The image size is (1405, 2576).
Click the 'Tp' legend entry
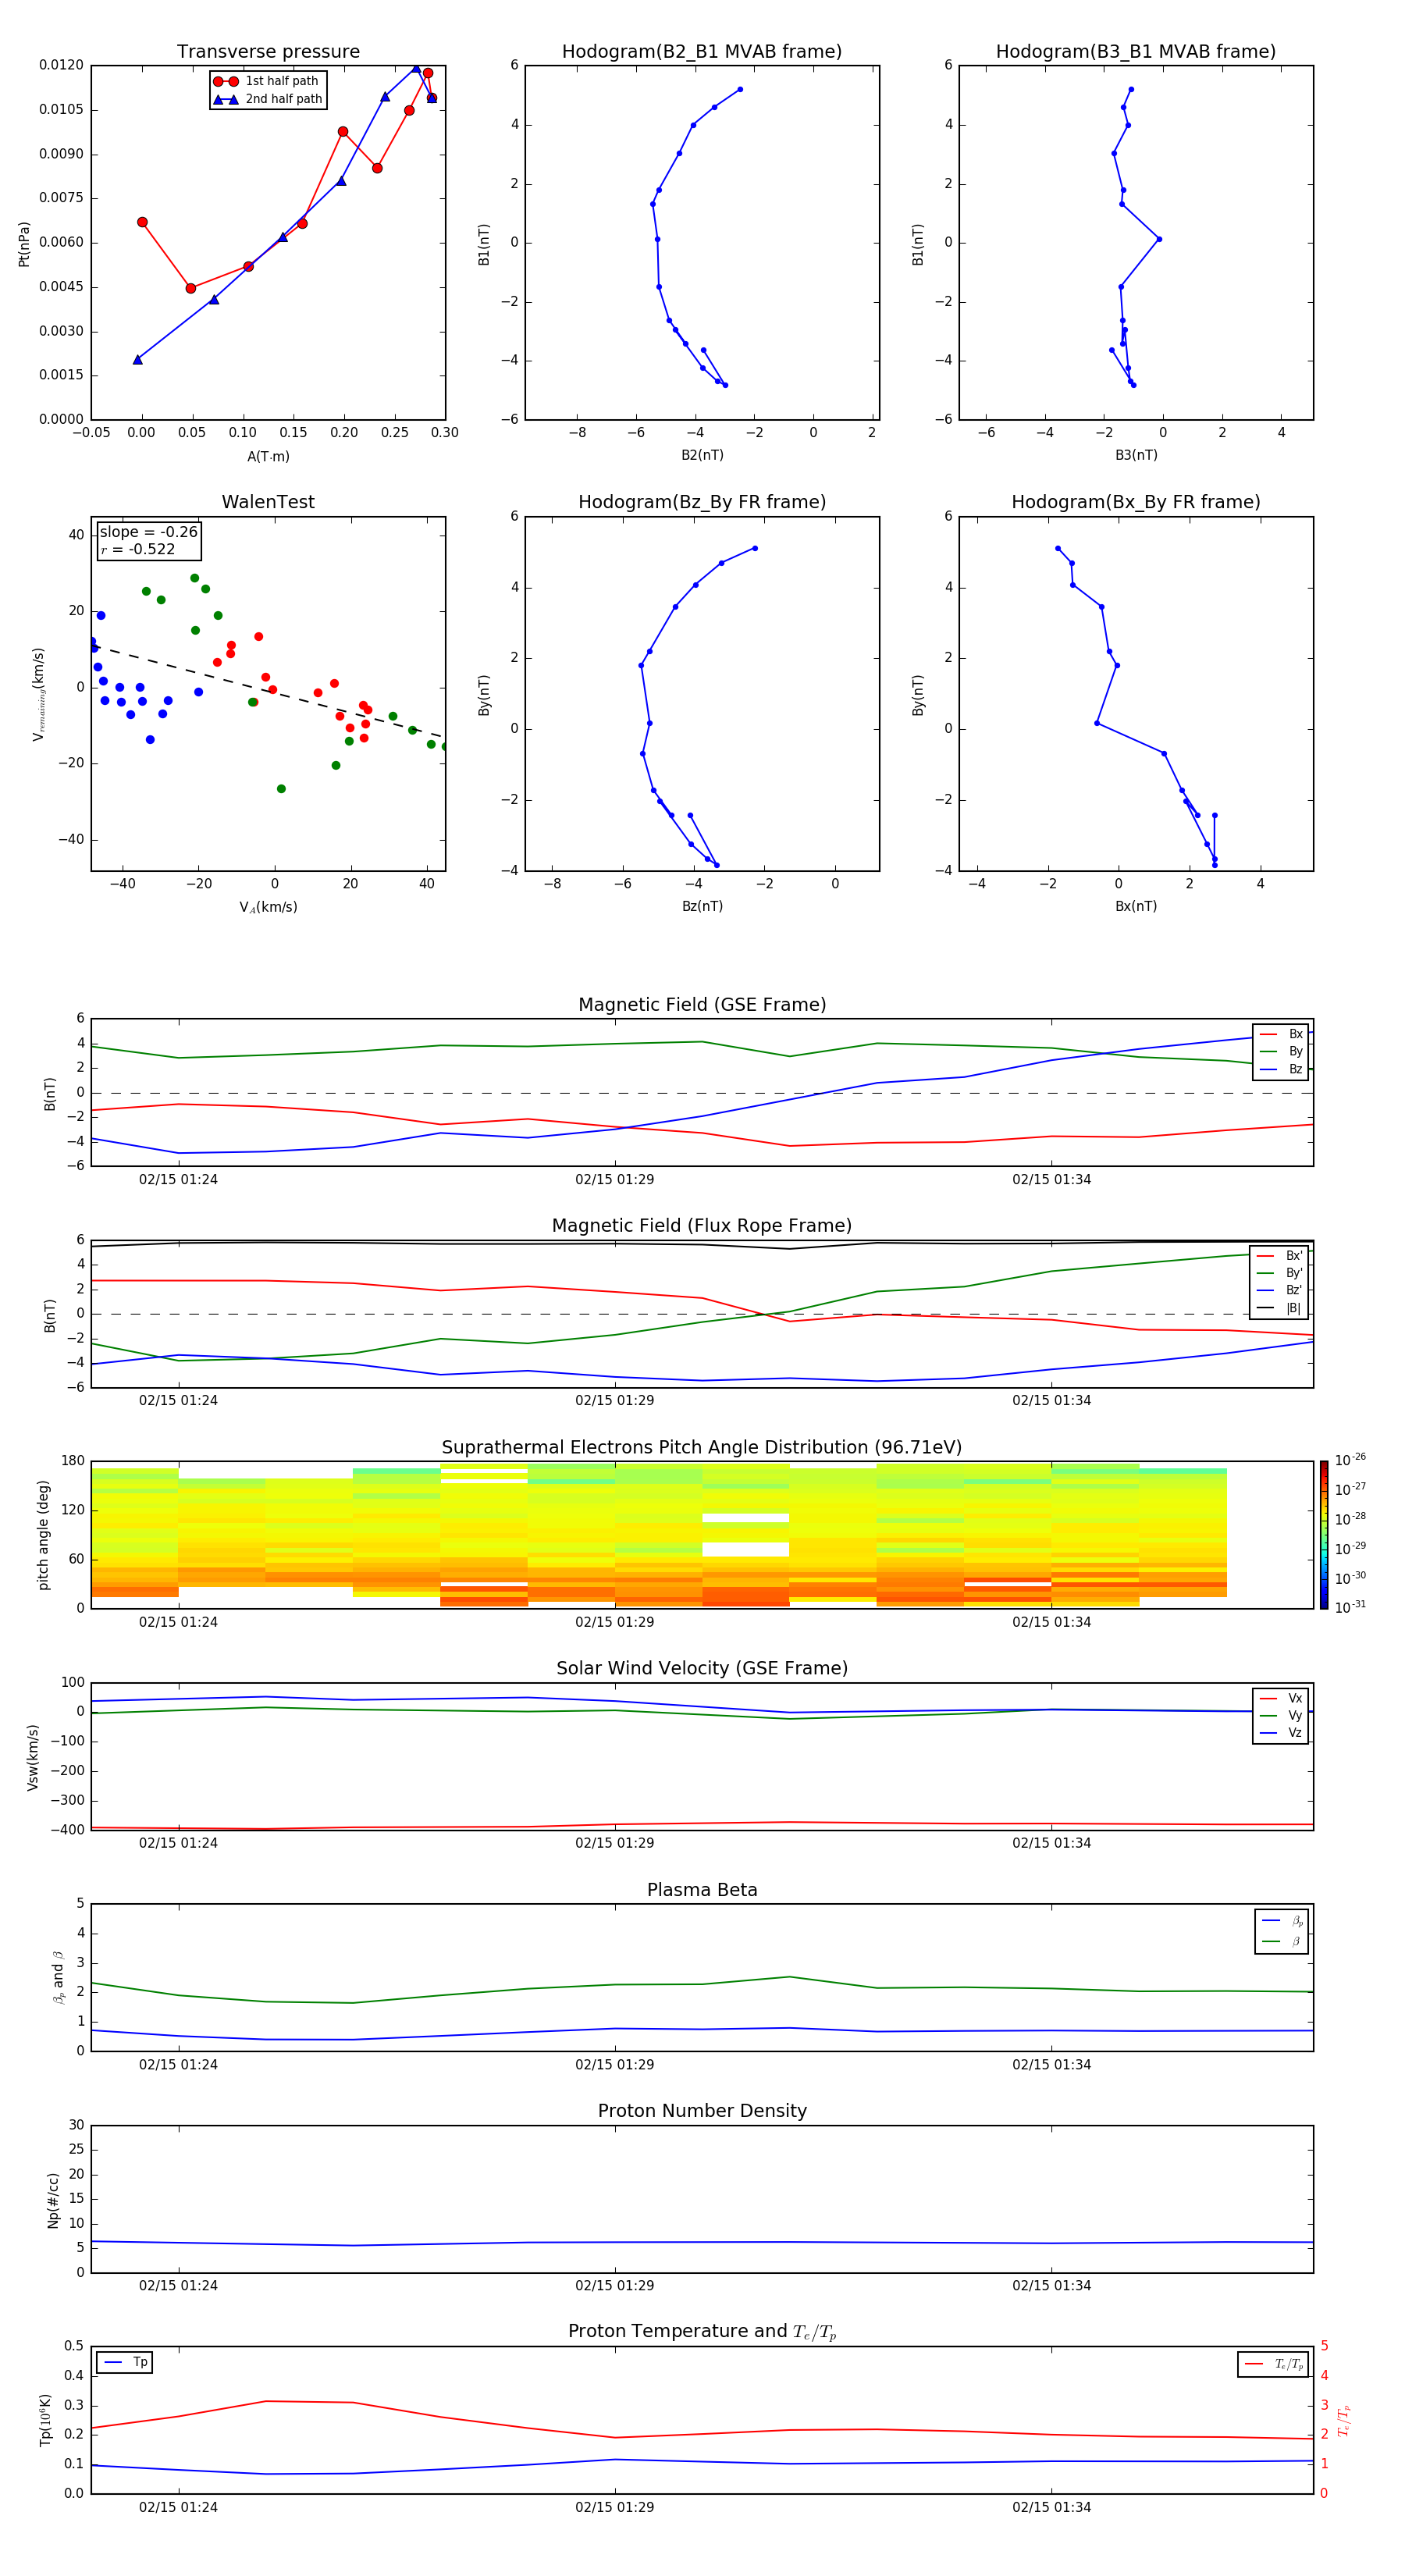pyautogui.click(x=125, y=2363)
